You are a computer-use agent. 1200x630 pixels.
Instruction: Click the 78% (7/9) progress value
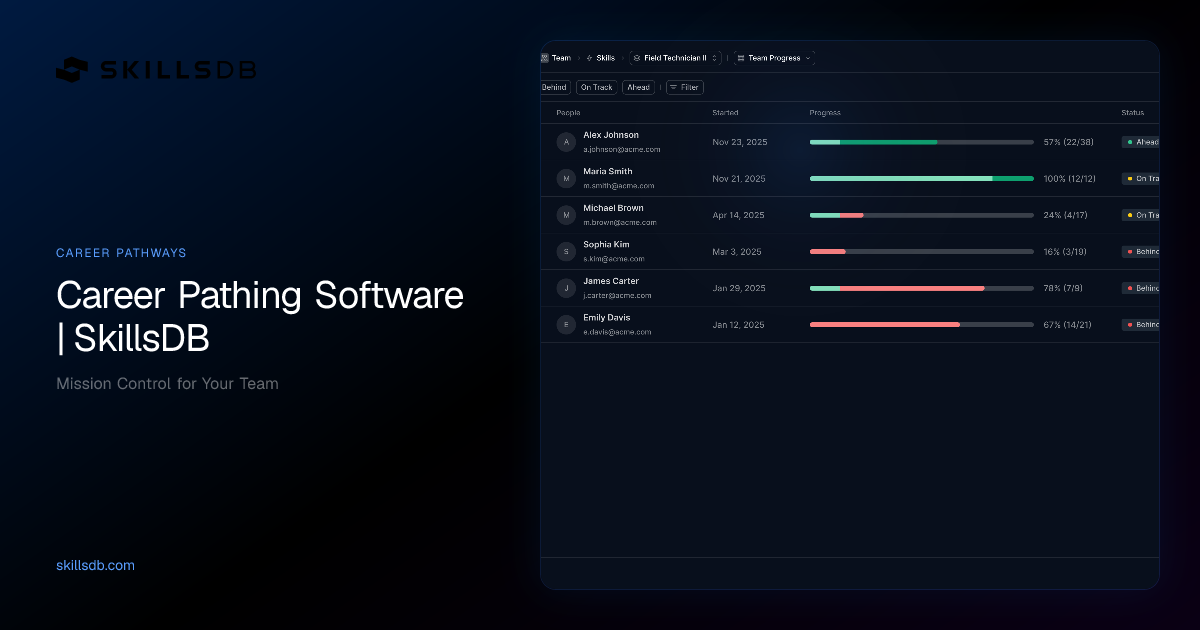(x=1063, y=288)
